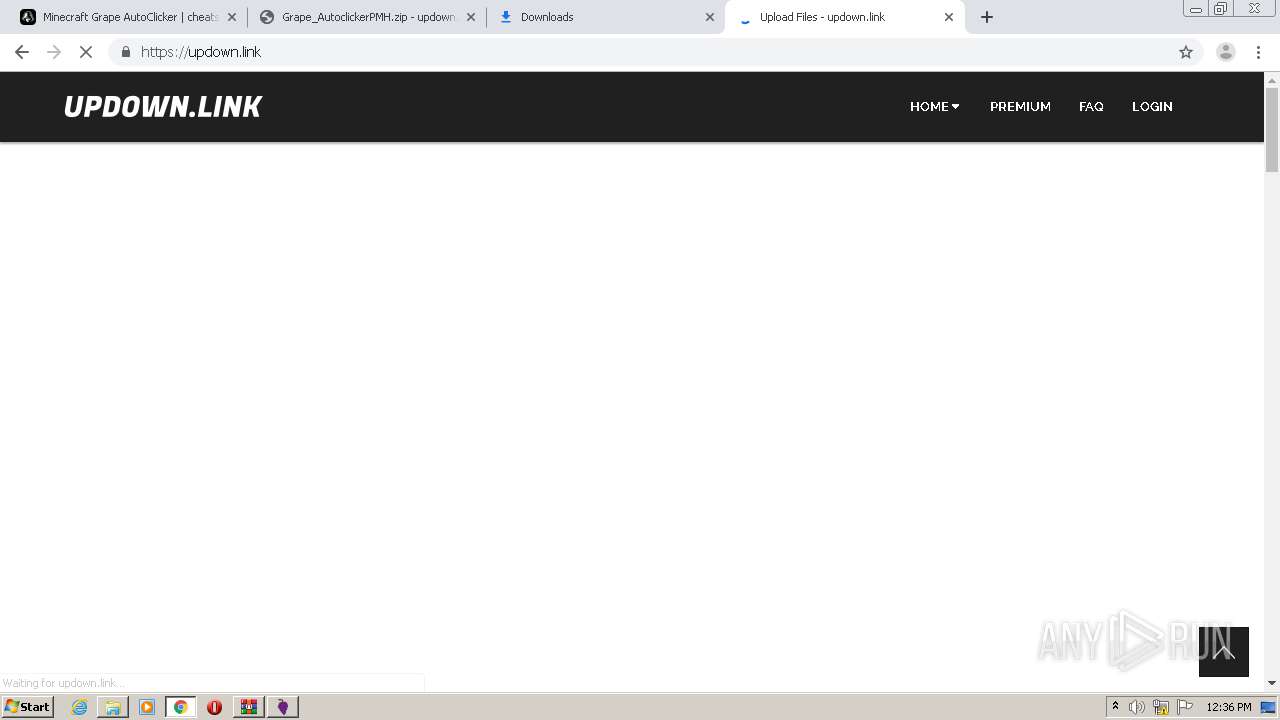Open the FAQ page
The height and width of the screenshot is (720, 1280).
(x=1091, y=106)
